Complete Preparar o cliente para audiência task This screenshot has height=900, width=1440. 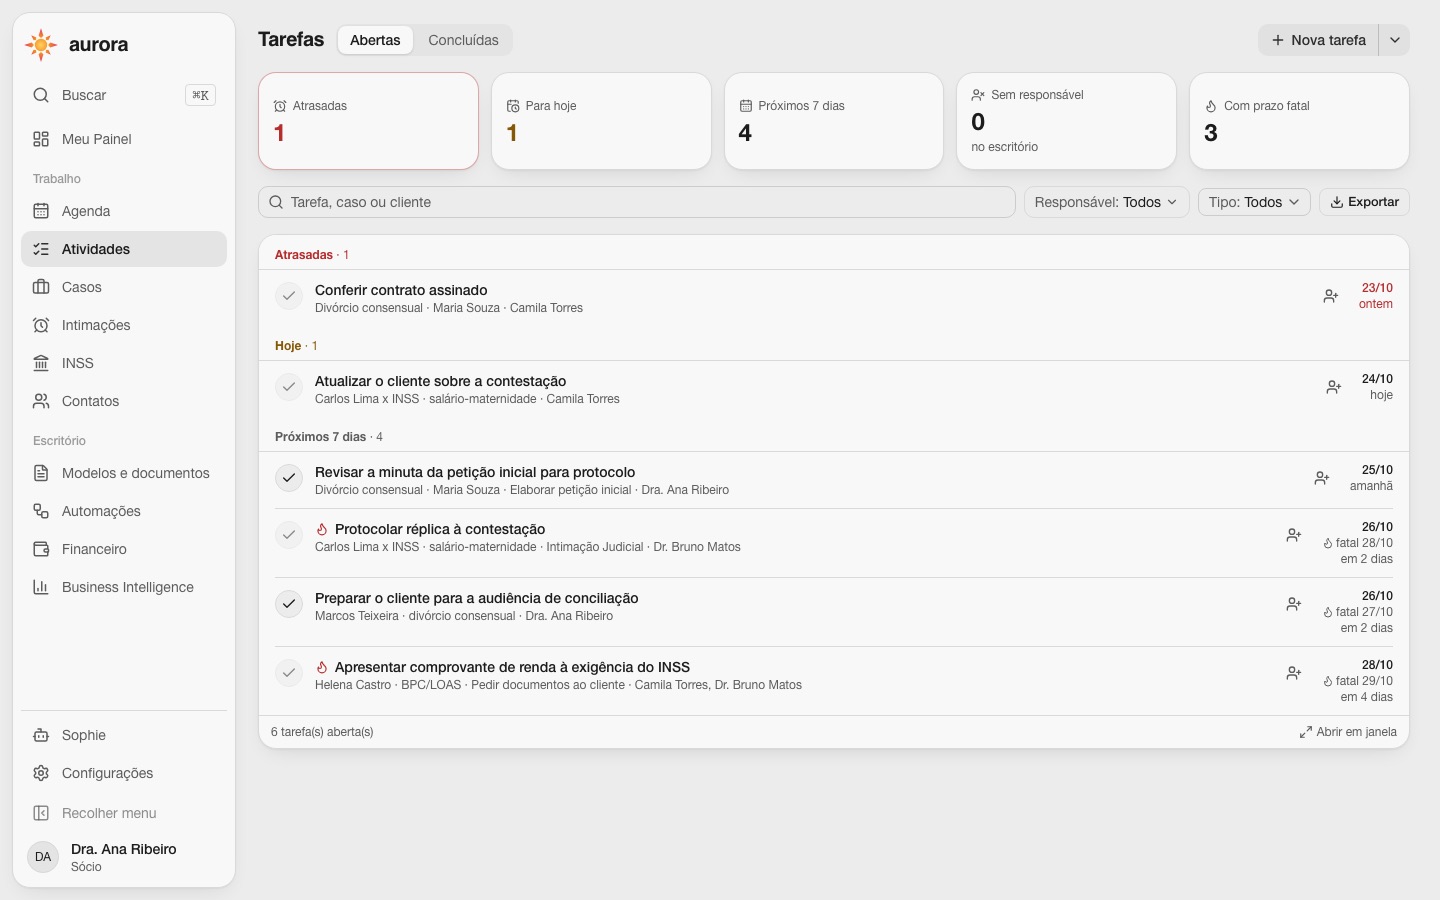[x=289, y=604]
